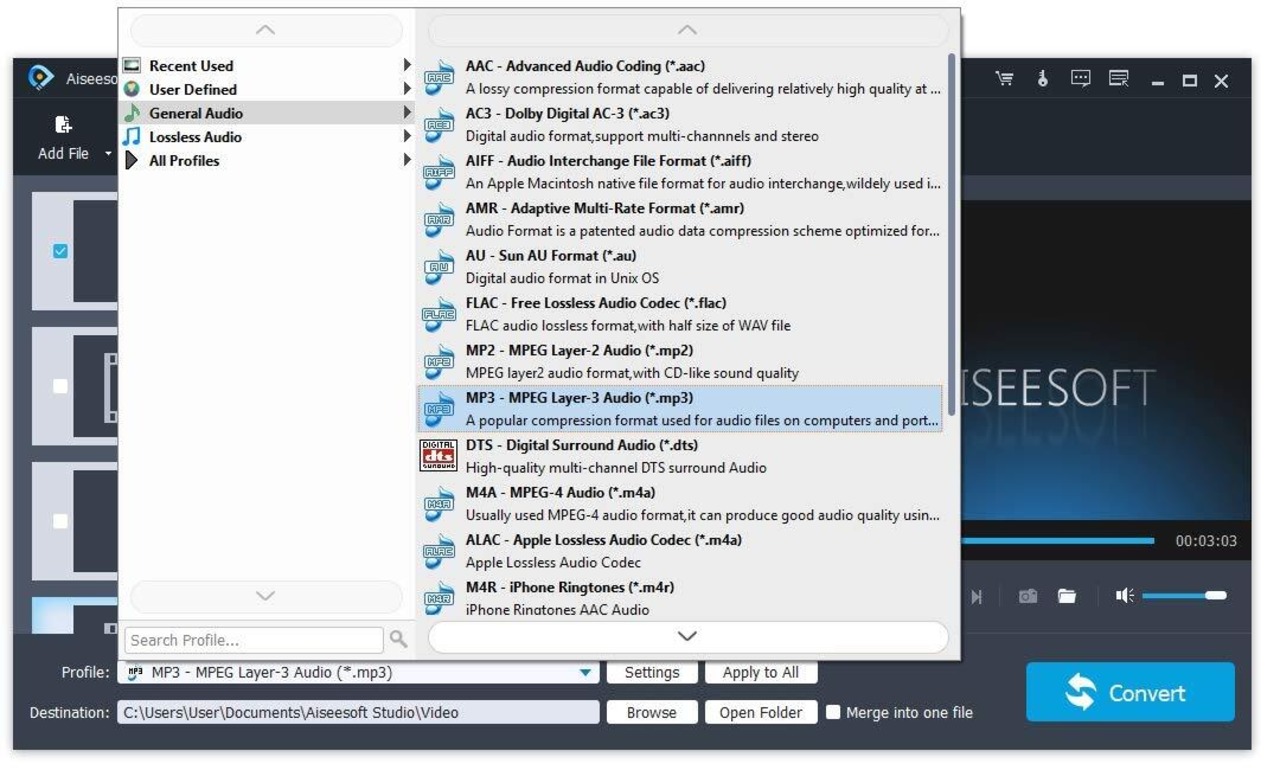Mute audio with the speaker icon
1280x770 pixels.
pos(1125,596)
